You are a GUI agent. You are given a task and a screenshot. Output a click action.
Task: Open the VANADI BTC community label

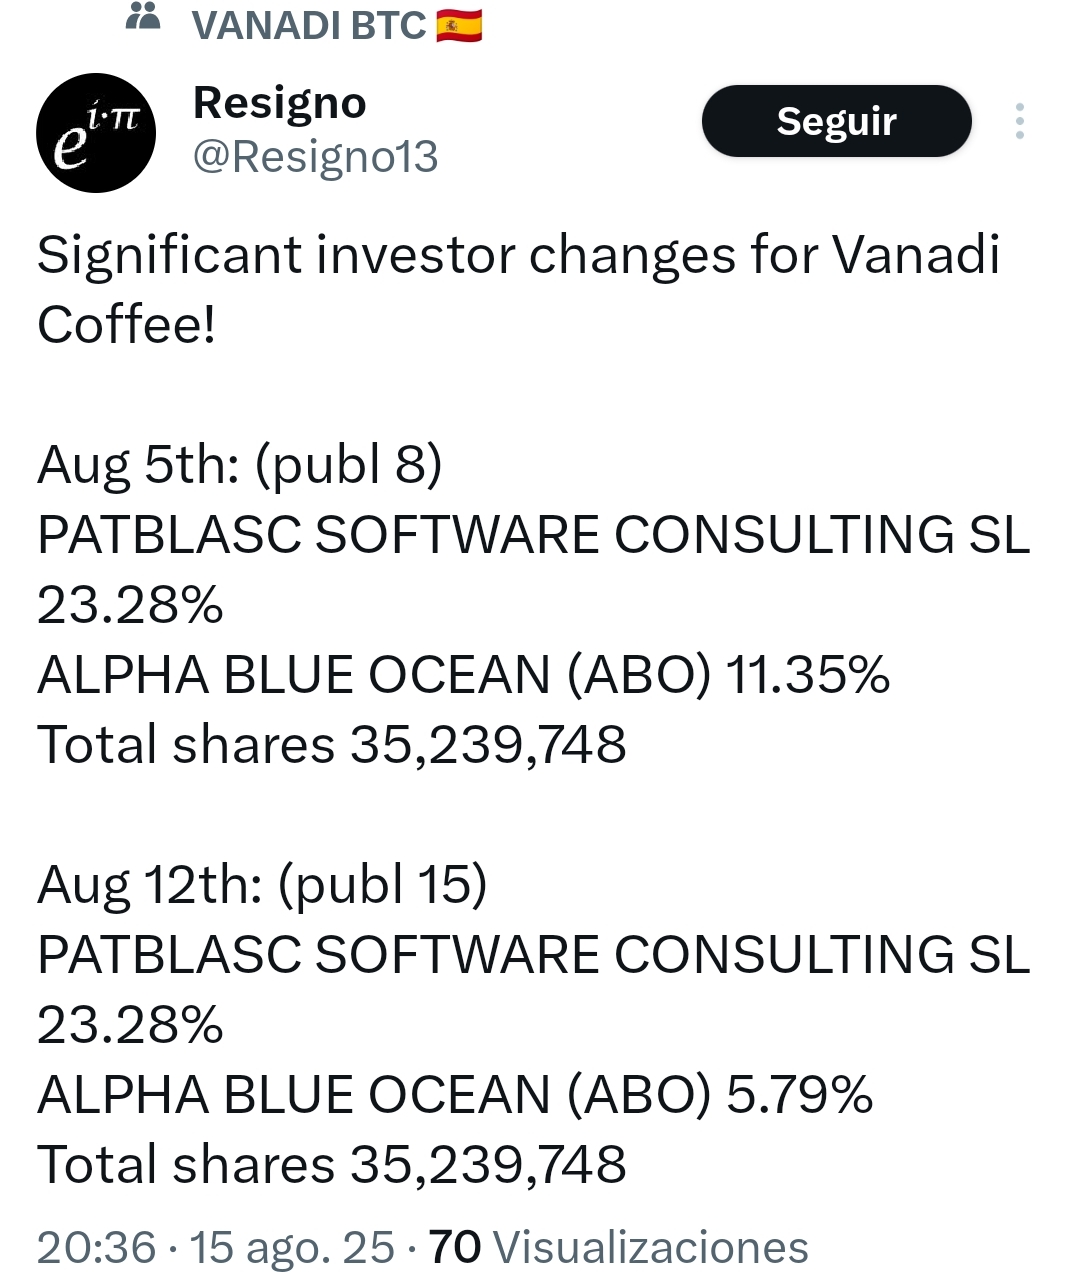309,25
